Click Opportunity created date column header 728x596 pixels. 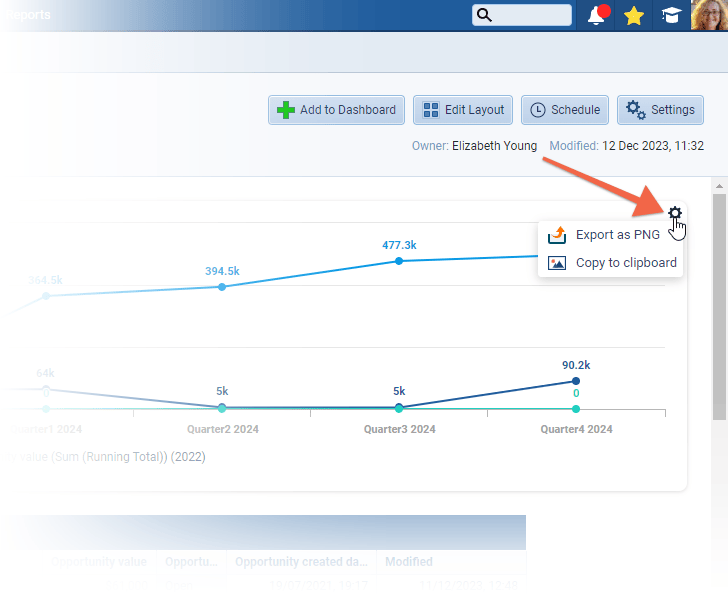(x=300, y=562)
